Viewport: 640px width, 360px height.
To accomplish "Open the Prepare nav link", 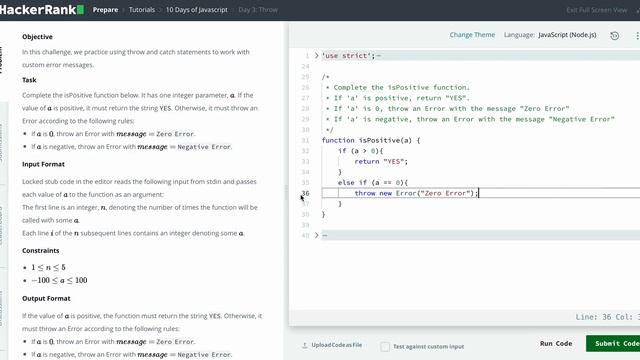I will 105,10.
